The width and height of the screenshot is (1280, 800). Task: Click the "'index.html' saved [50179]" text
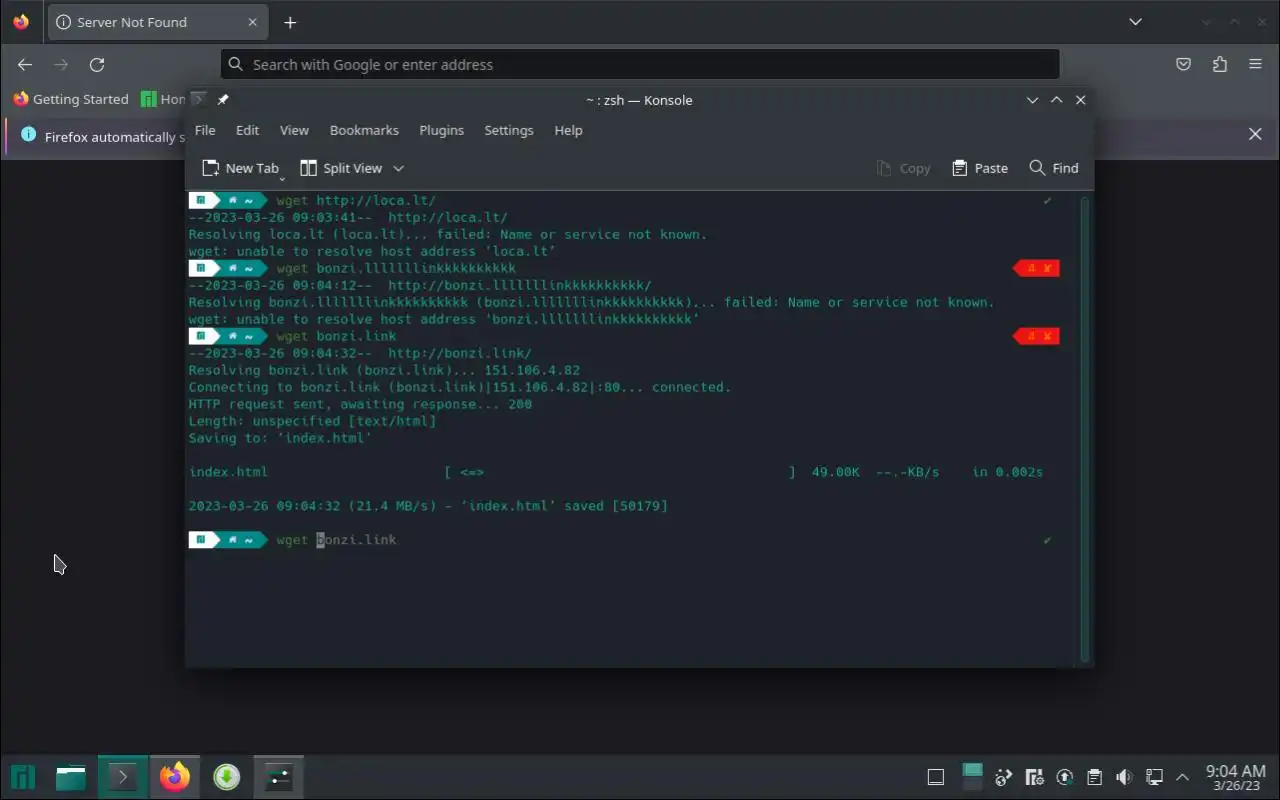click(564, 506)
